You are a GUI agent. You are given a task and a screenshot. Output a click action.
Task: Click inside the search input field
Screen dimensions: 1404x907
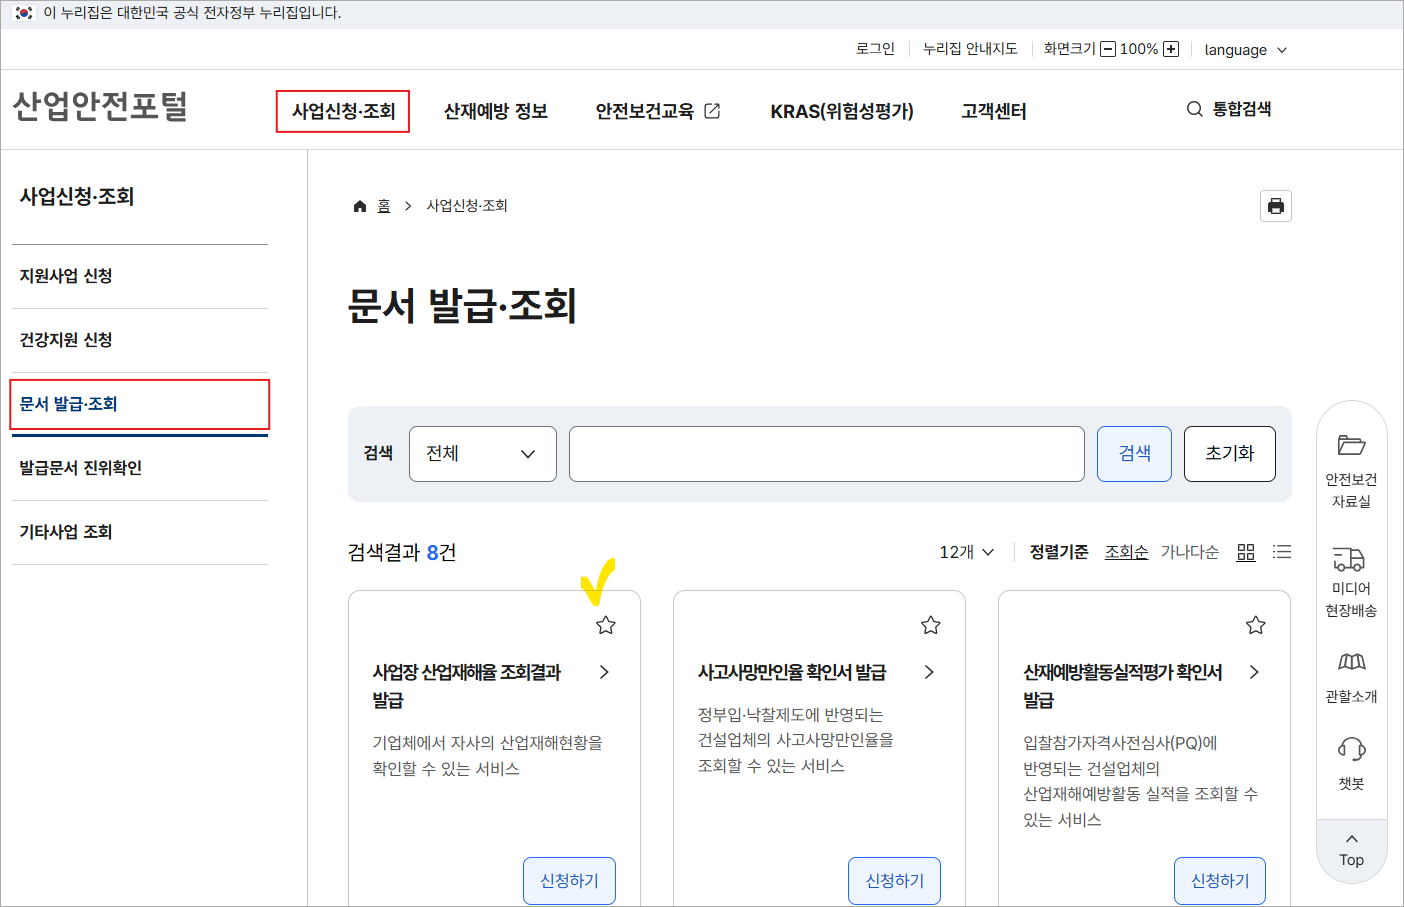[826, 453]
